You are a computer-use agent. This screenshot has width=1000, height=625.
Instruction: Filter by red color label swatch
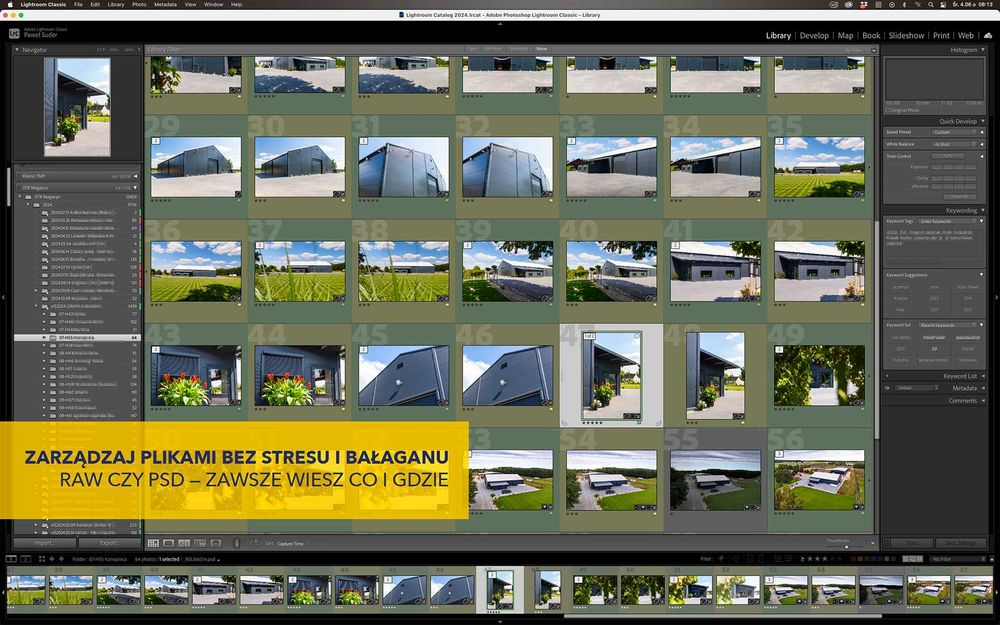[x=855, y=559]
